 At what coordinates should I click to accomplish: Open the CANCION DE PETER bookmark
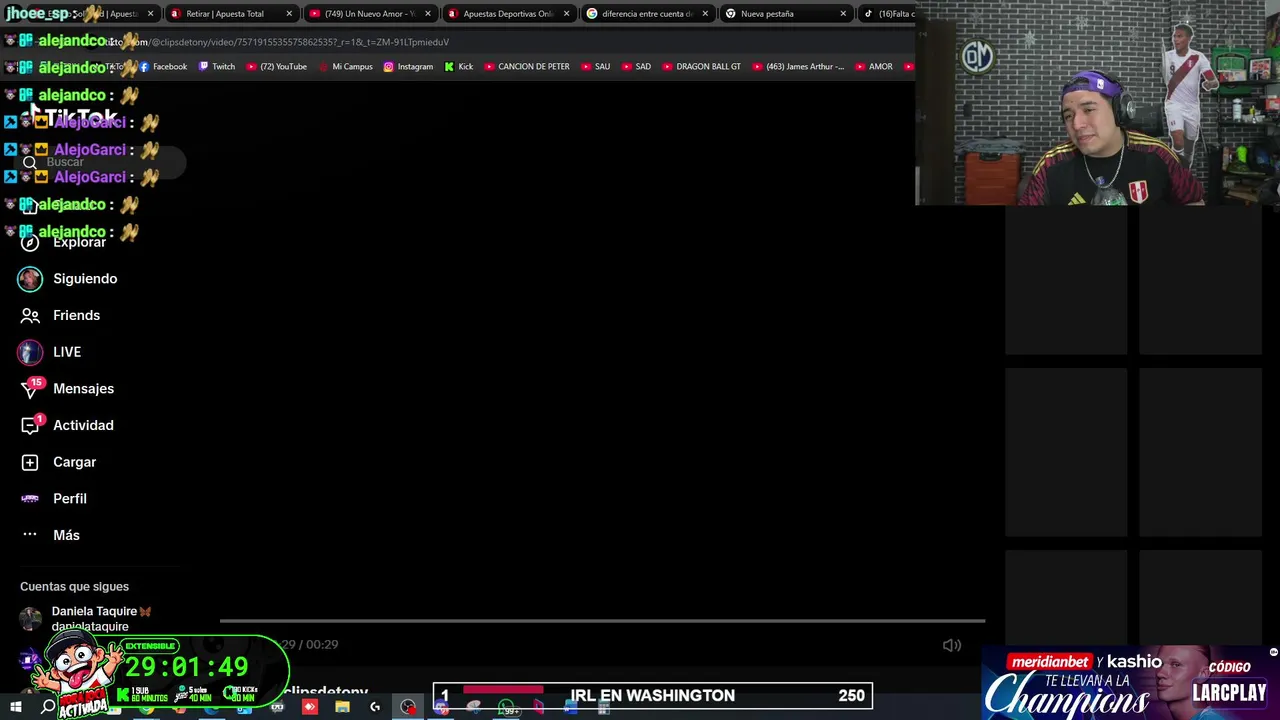click(527, 67)
